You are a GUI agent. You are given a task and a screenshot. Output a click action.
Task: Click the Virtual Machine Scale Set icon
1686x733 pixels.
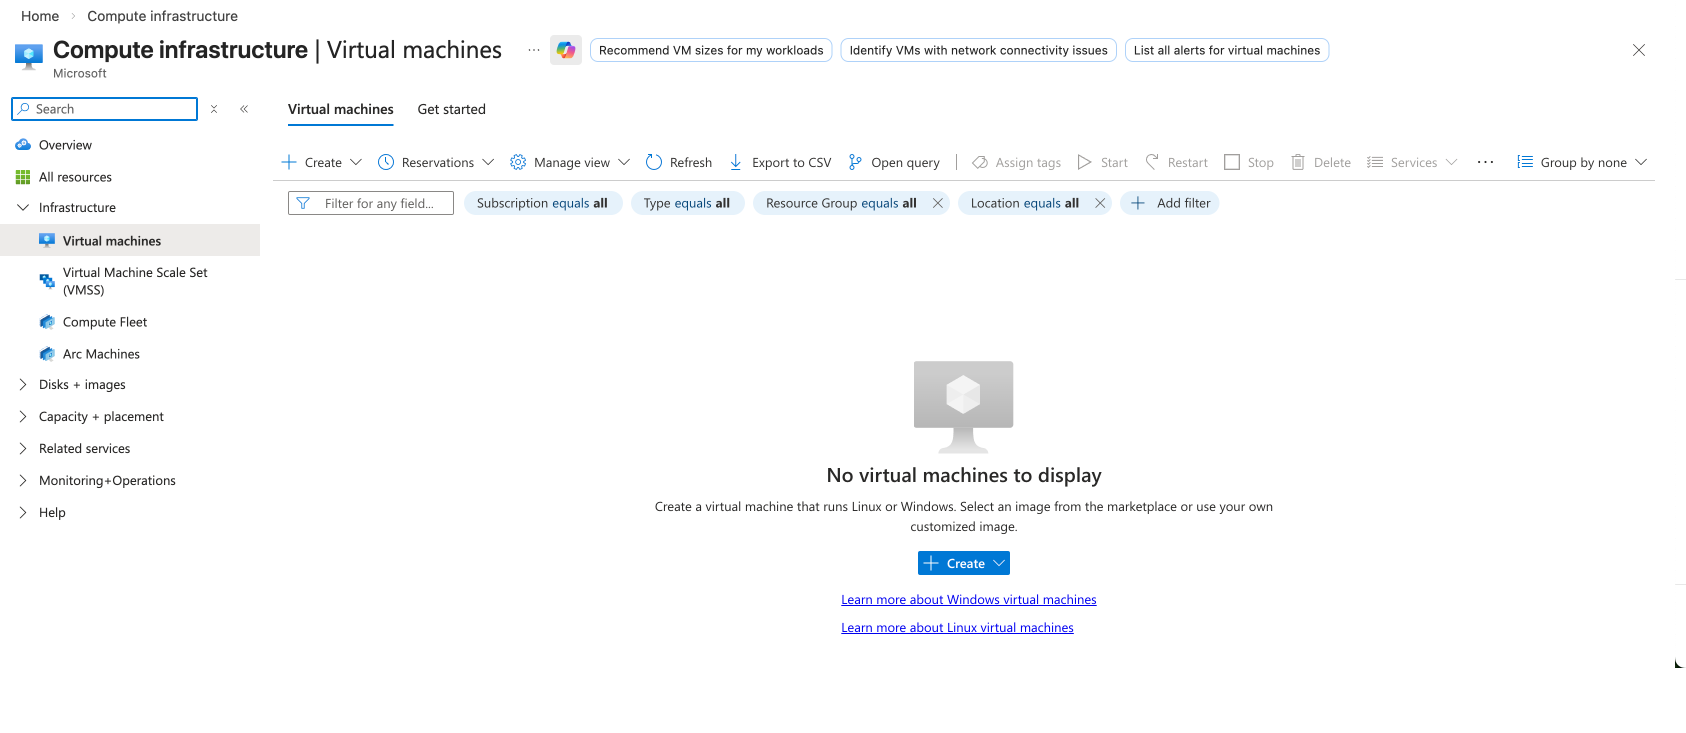[47, 281]
